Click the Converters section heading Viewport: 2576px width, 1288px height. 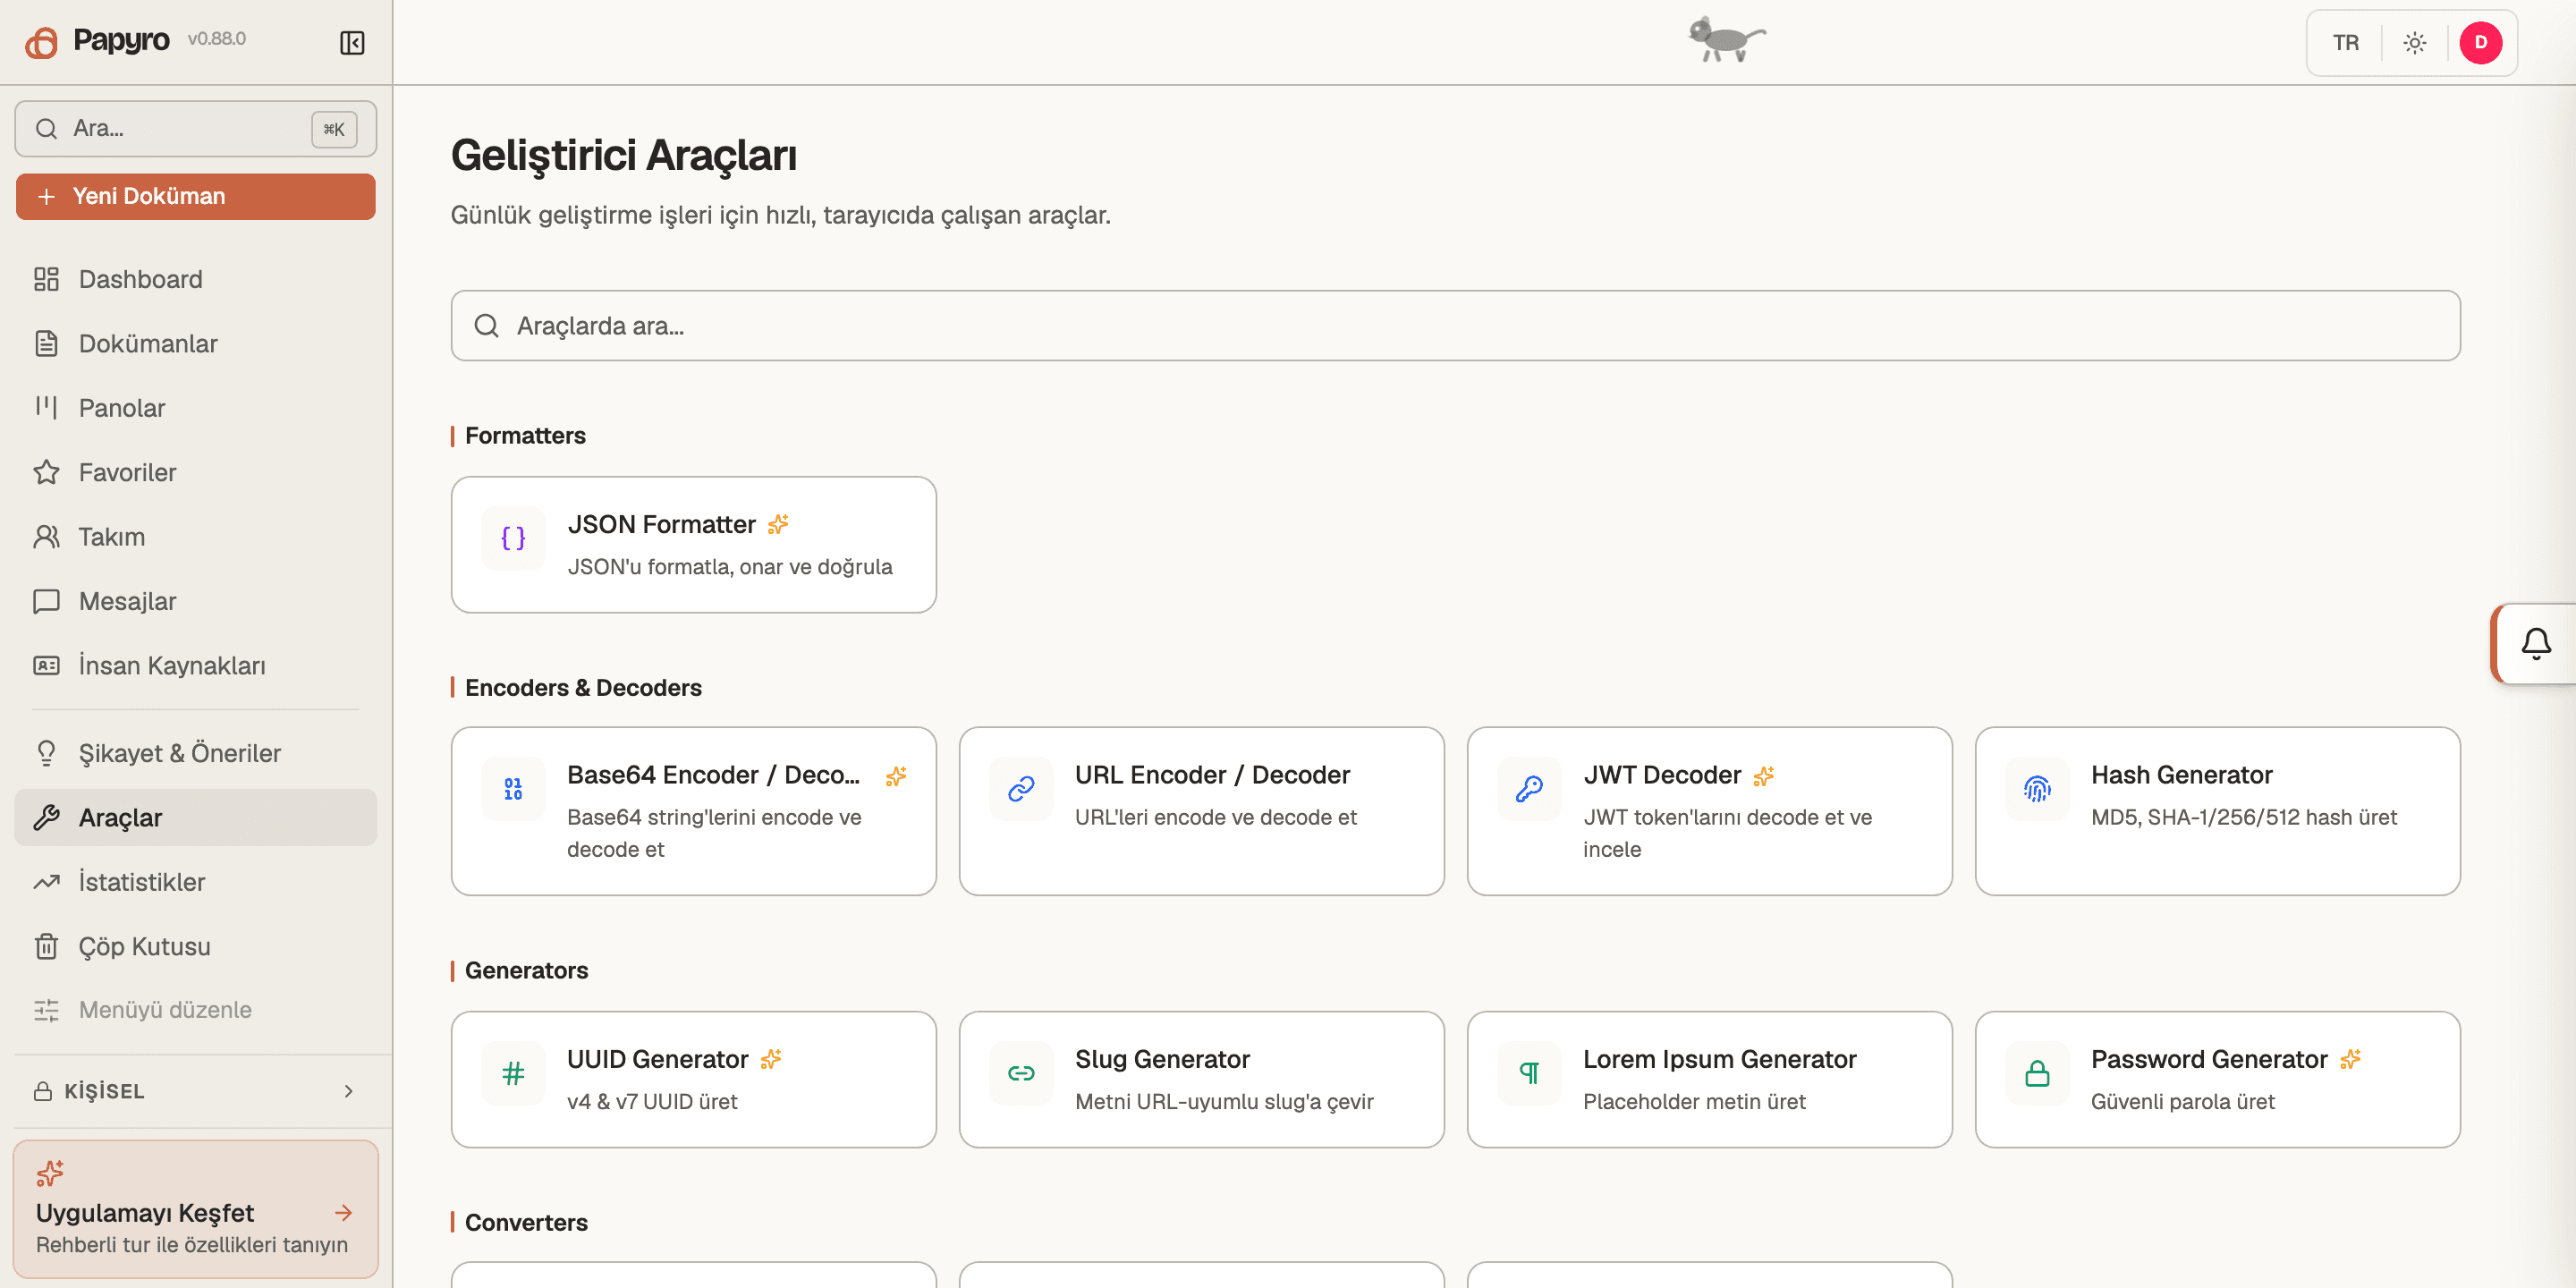(x=526, y=1222)
